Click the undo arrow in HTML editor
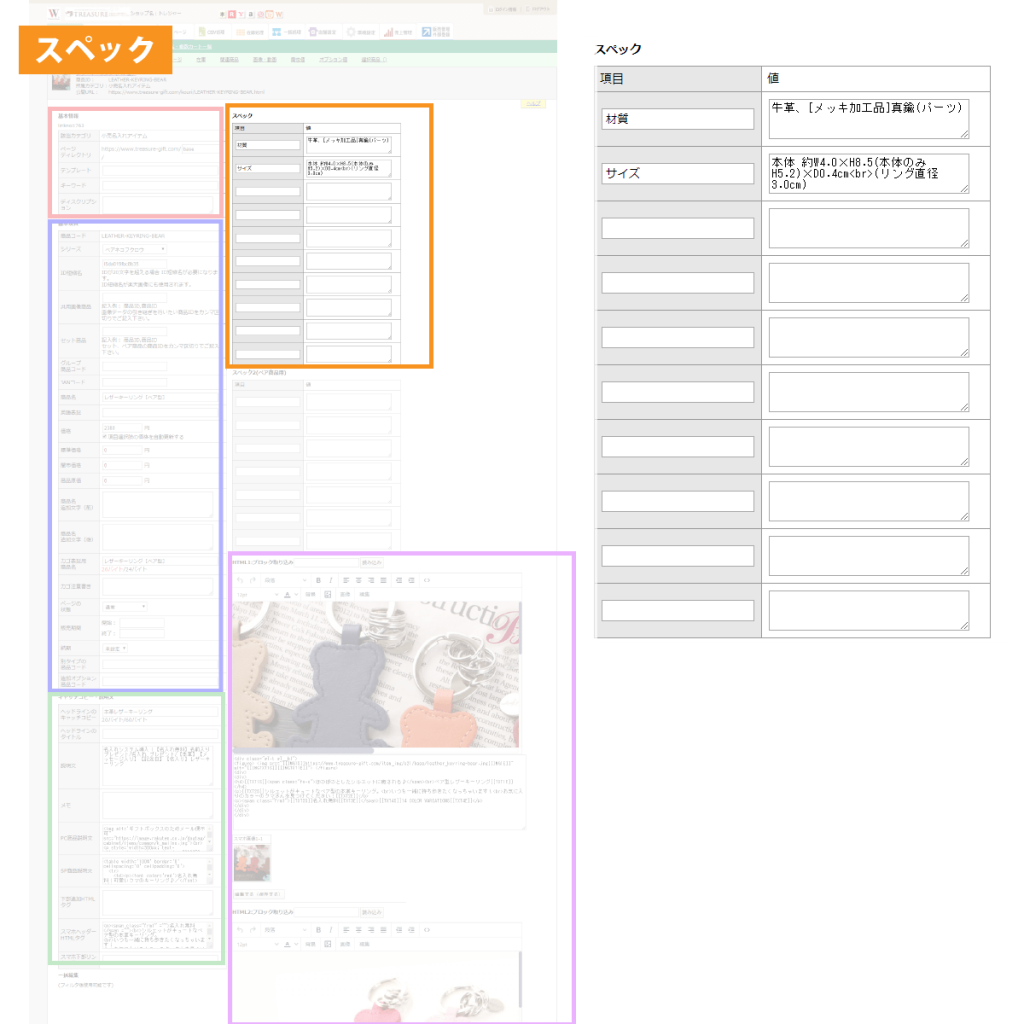1024x1024 pixels. pyautogui.click(x=239, y=580)
